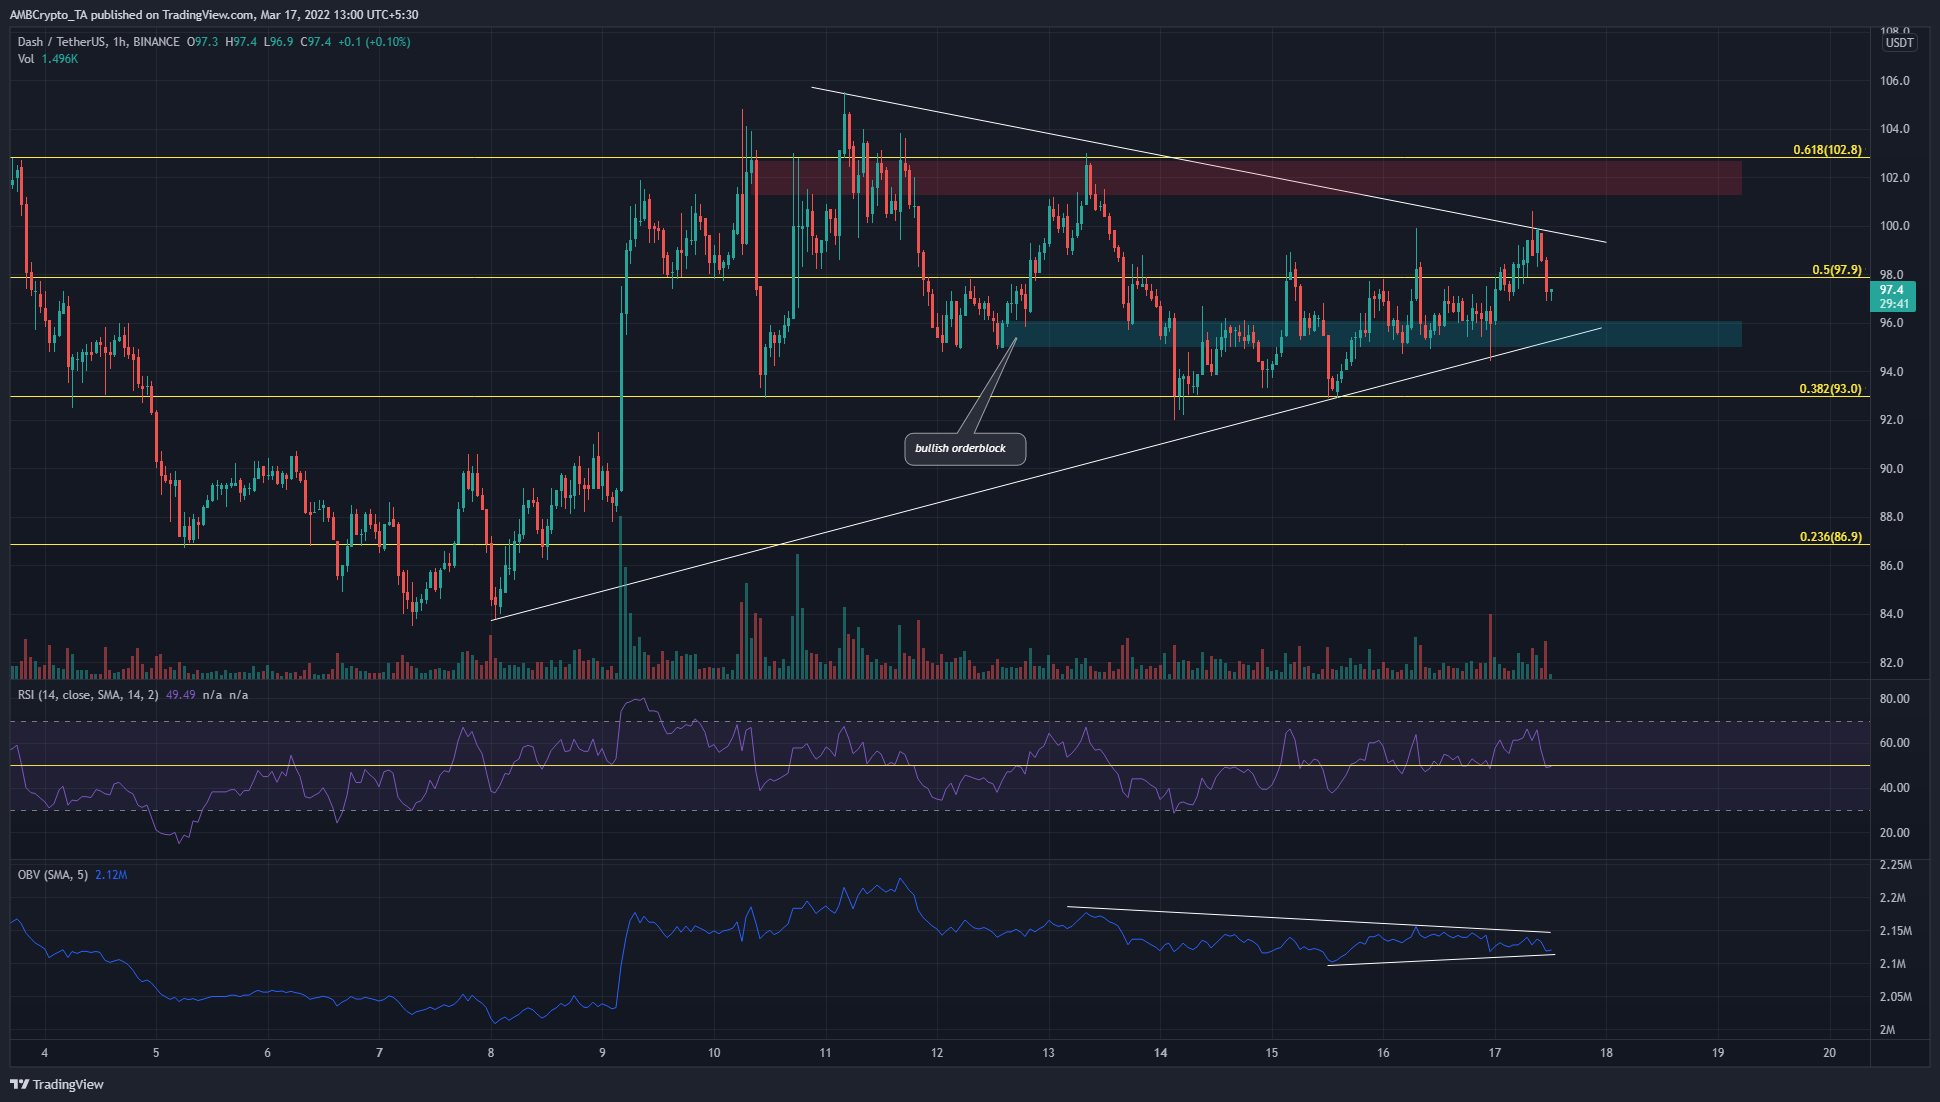Click the TradingView logo at bottom left
1940x1102 pixels.
click(57, 1084)
